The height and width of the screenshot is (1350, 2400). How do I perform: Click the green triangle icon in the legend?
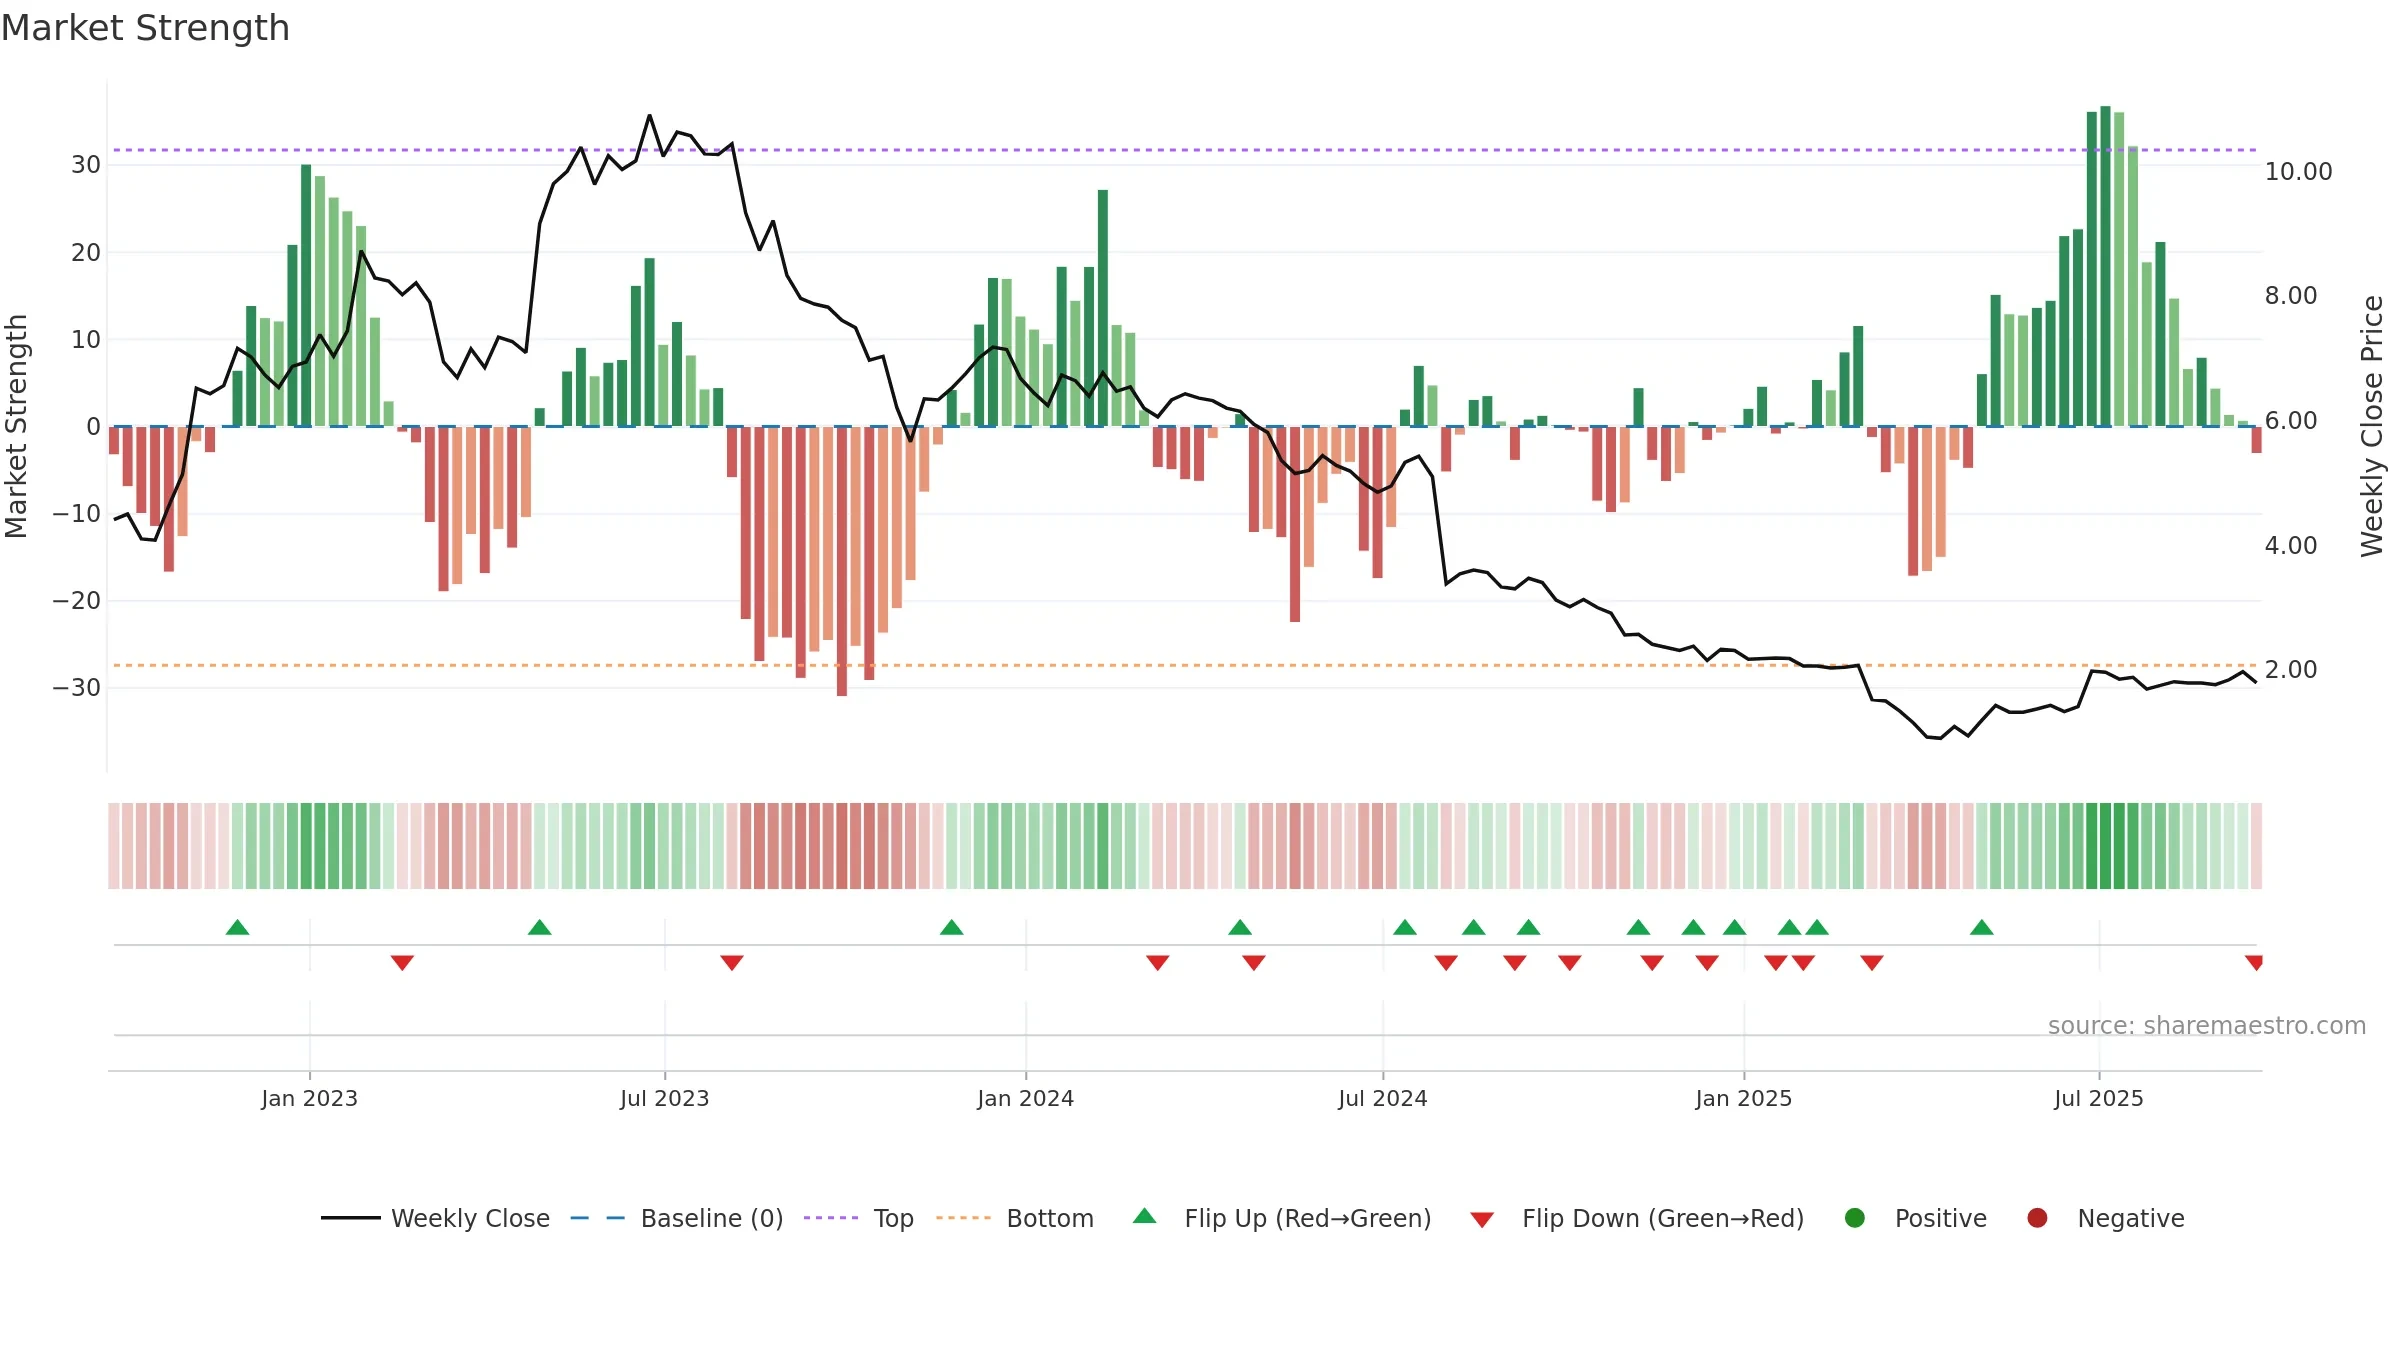tap(1145, 1216)
